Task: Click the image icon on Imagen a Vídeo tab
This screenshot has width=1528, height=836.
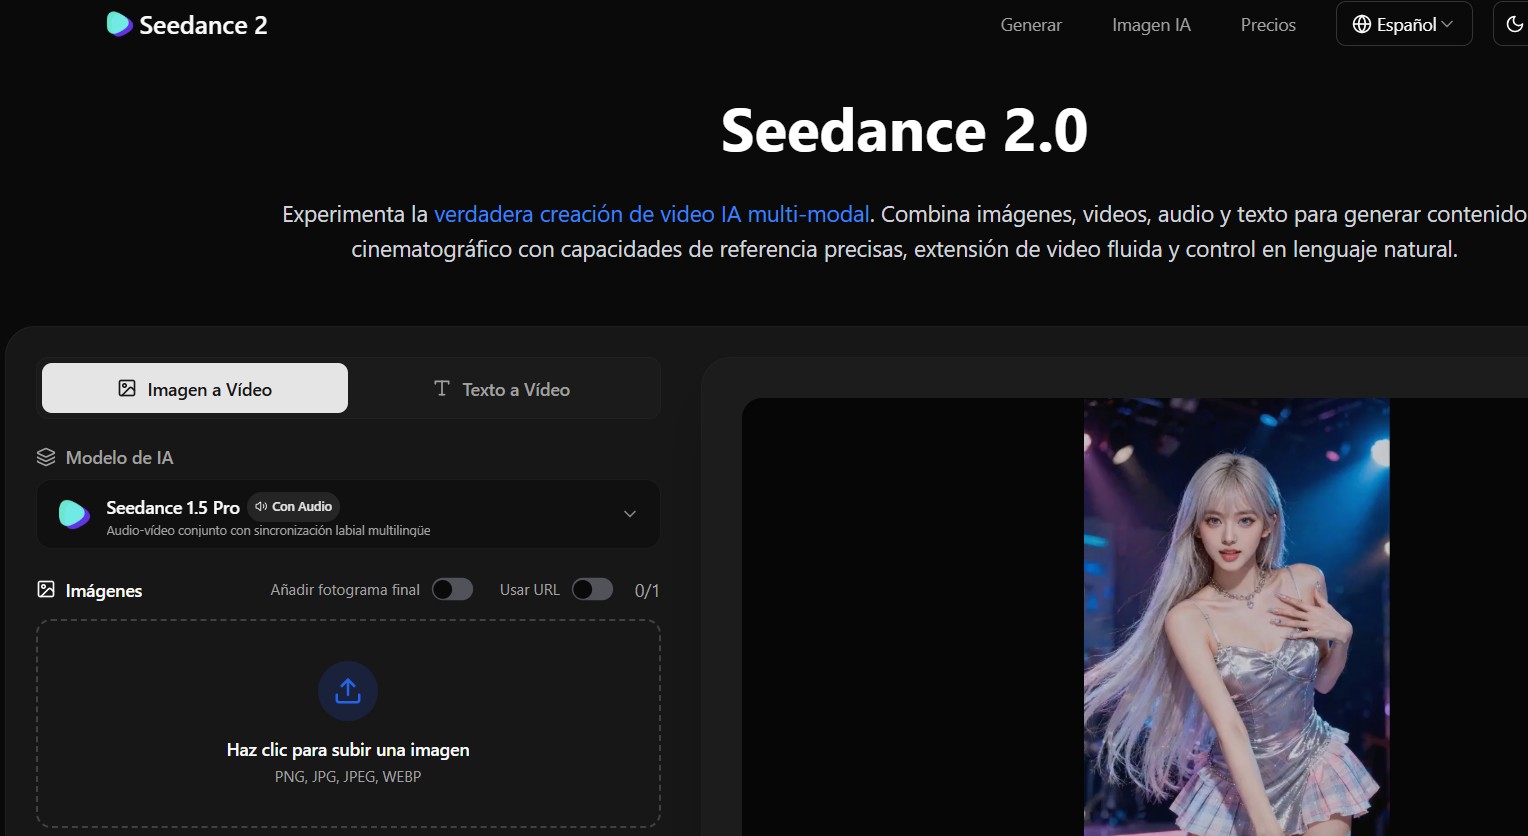Action: point(126,389)
